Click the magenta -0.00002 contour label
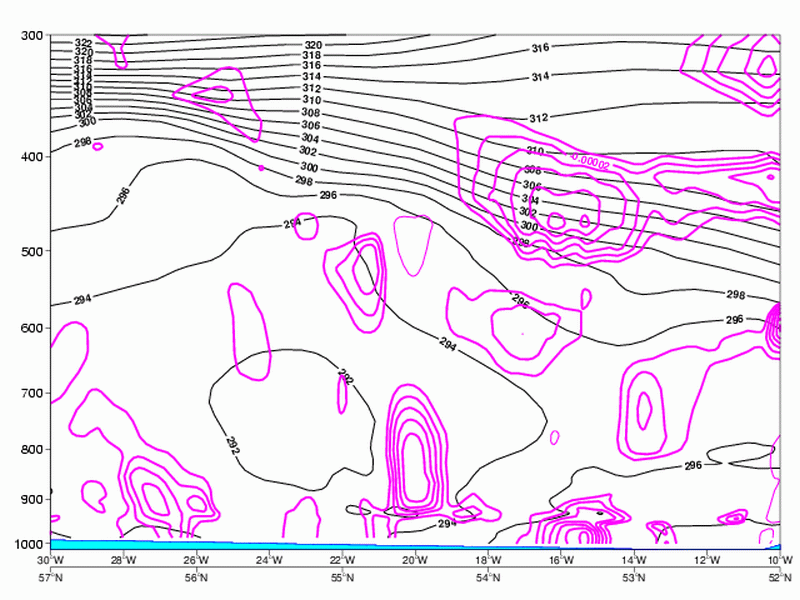 coord(590,158)
